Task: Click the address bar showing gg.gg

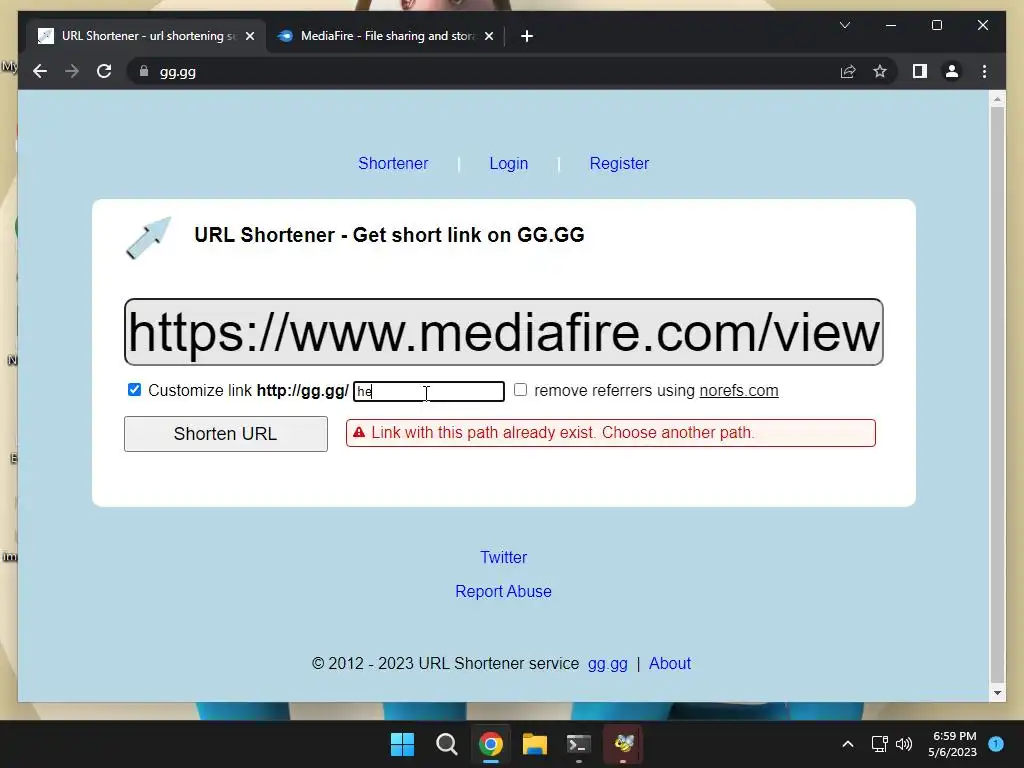Action: [x=483, y=71]
